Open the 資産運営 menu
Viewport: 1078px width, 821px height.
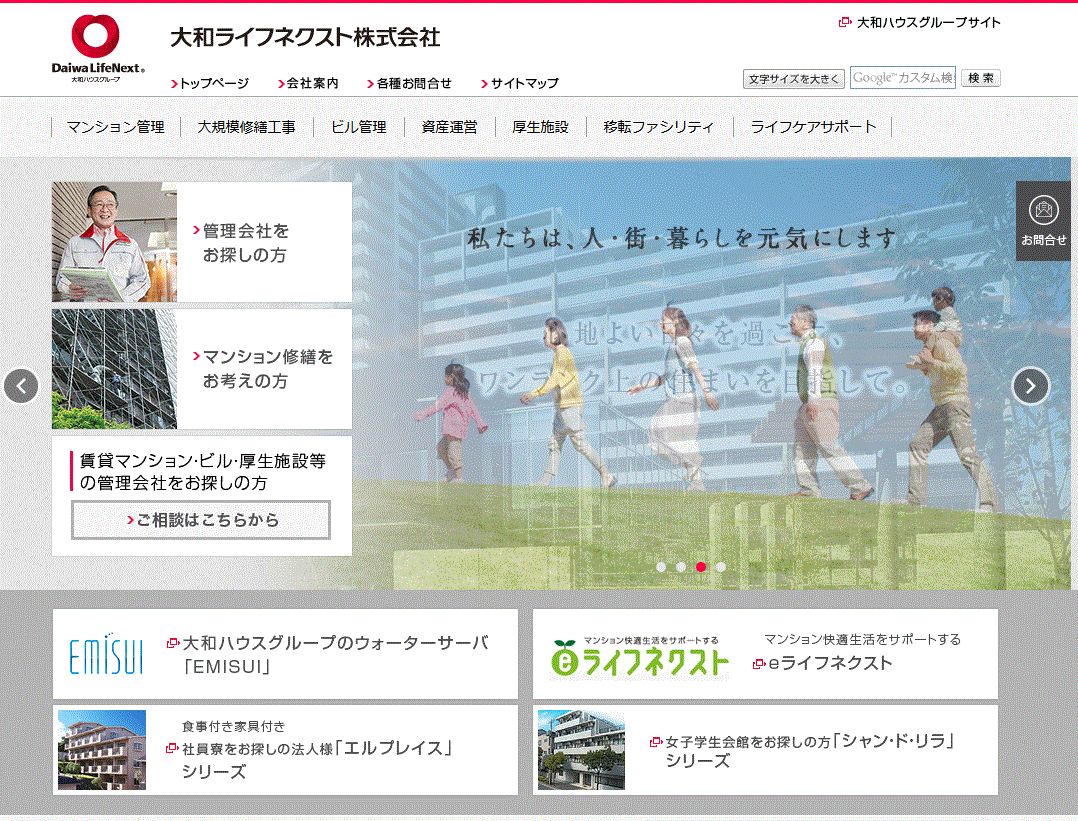(449, 127)
